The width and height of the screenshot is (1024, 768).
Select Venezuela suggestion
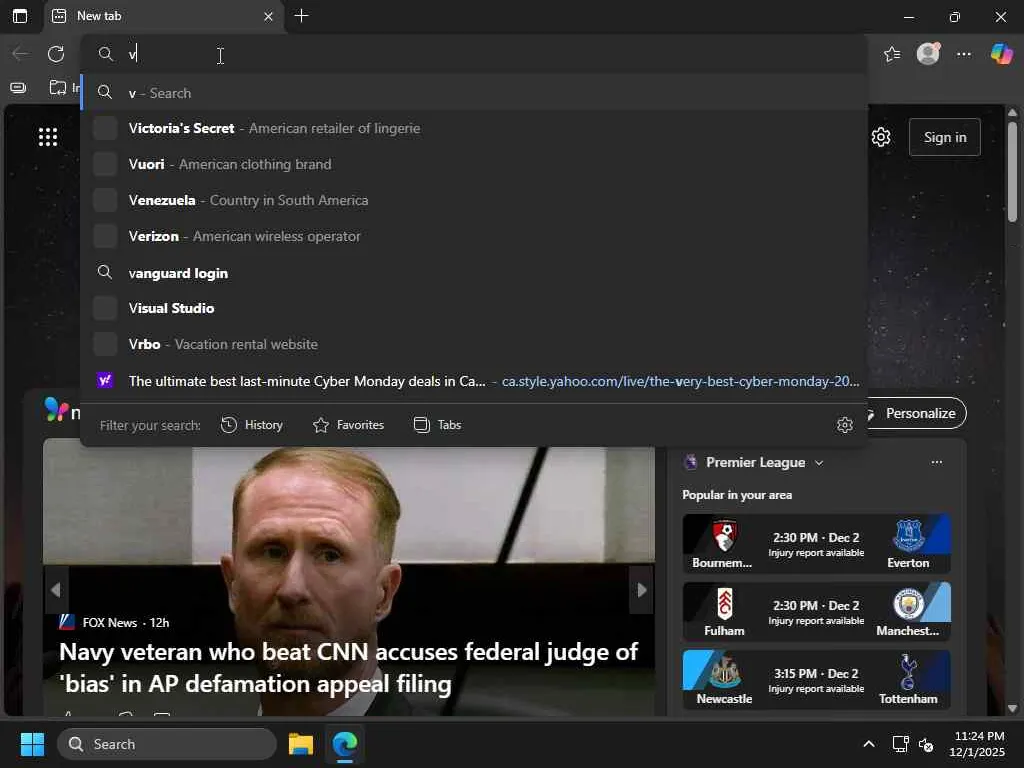tap(474, 200)
